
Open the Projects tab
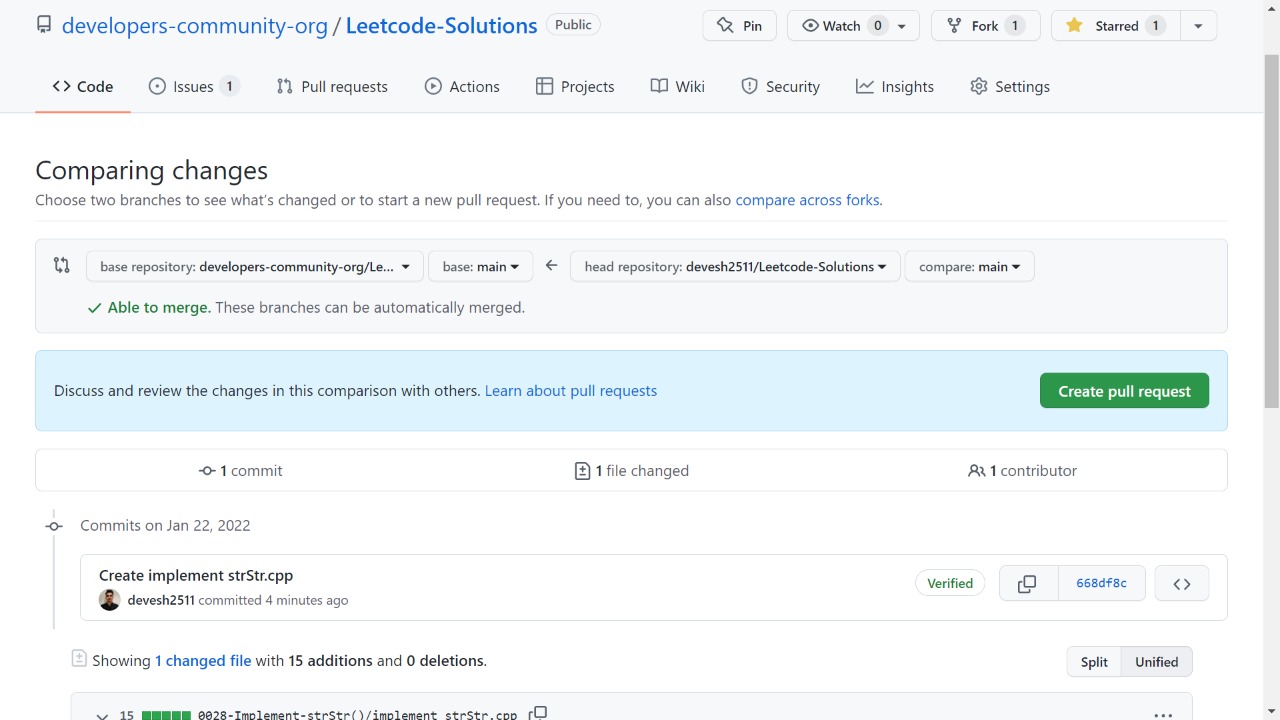tap(575, 87)
